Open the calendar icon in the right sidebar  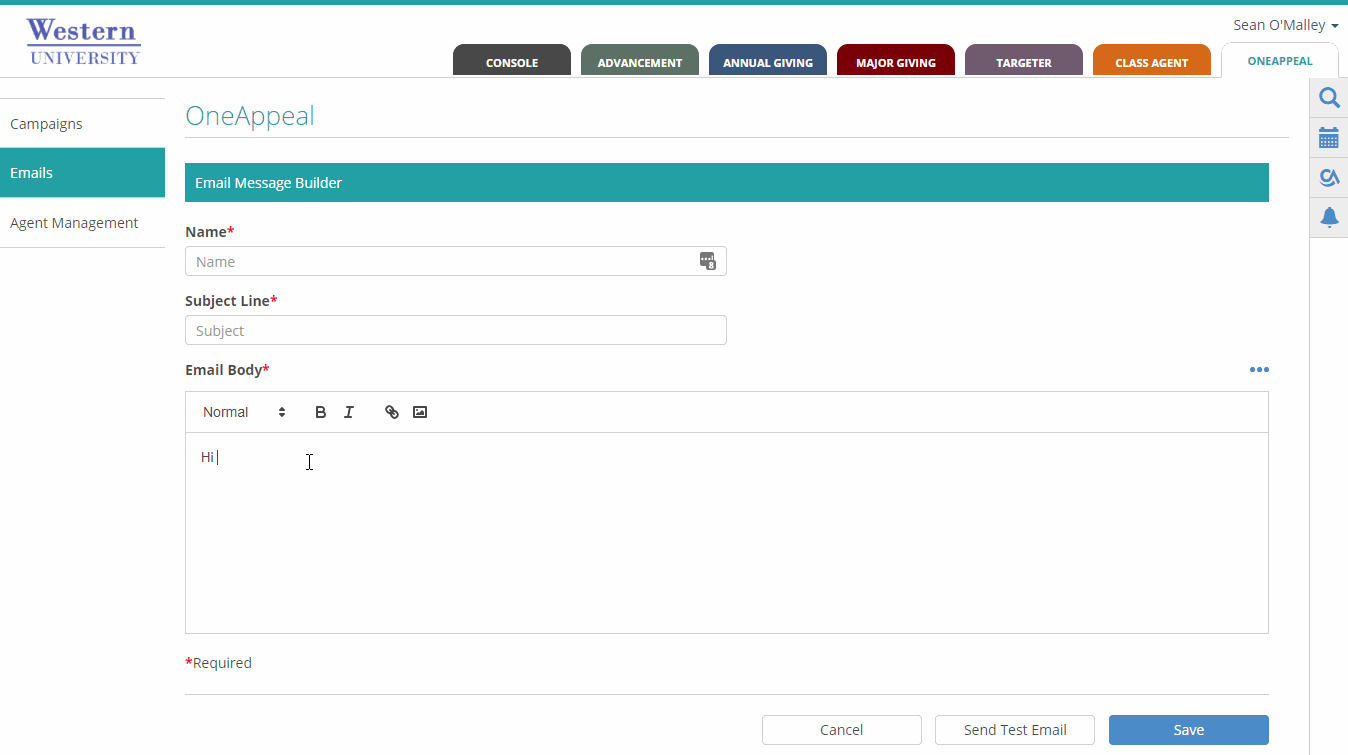[1328, 137]
